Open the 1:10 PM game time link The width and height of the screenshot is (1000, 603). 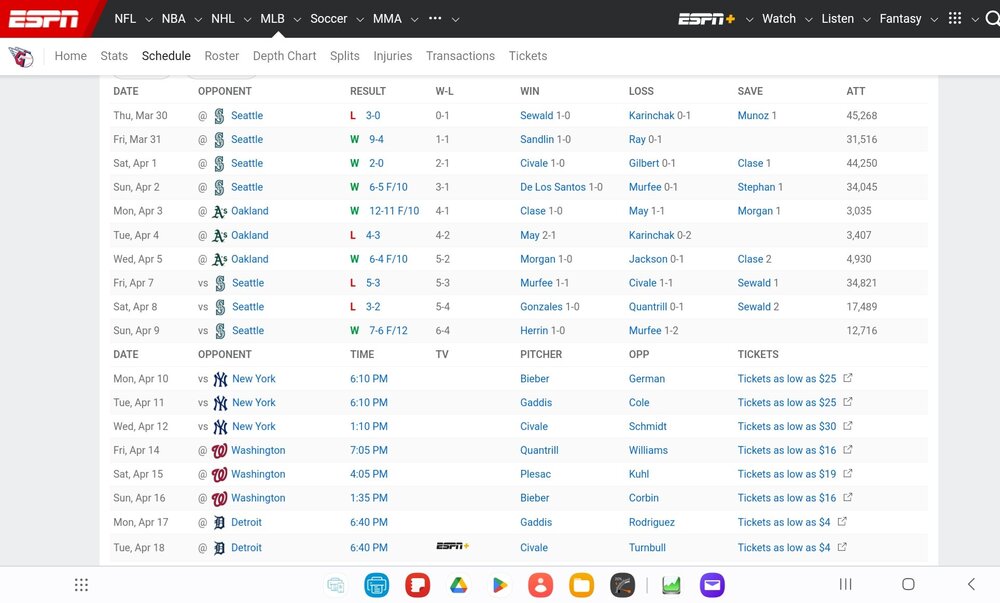tap(369, 426)
